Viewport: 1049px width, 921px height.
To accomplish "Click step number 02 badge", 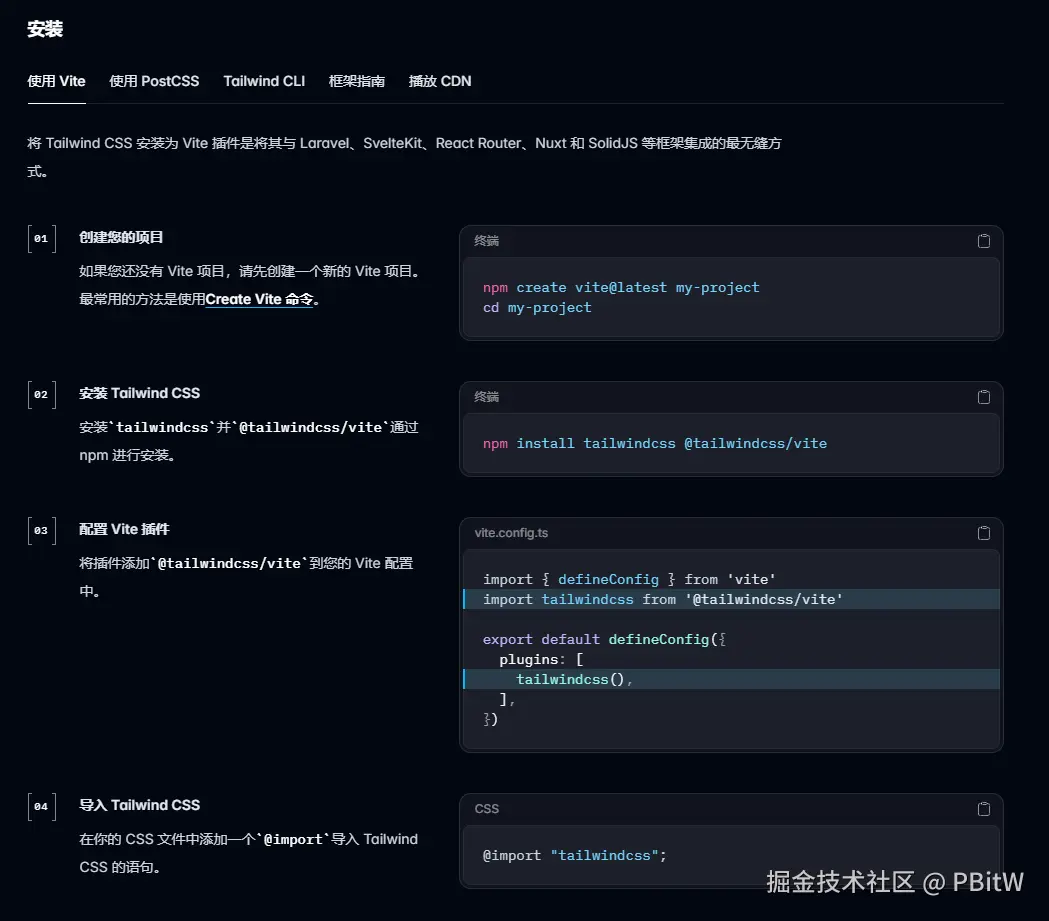I will pyautogui.click(x=41, y=395).
